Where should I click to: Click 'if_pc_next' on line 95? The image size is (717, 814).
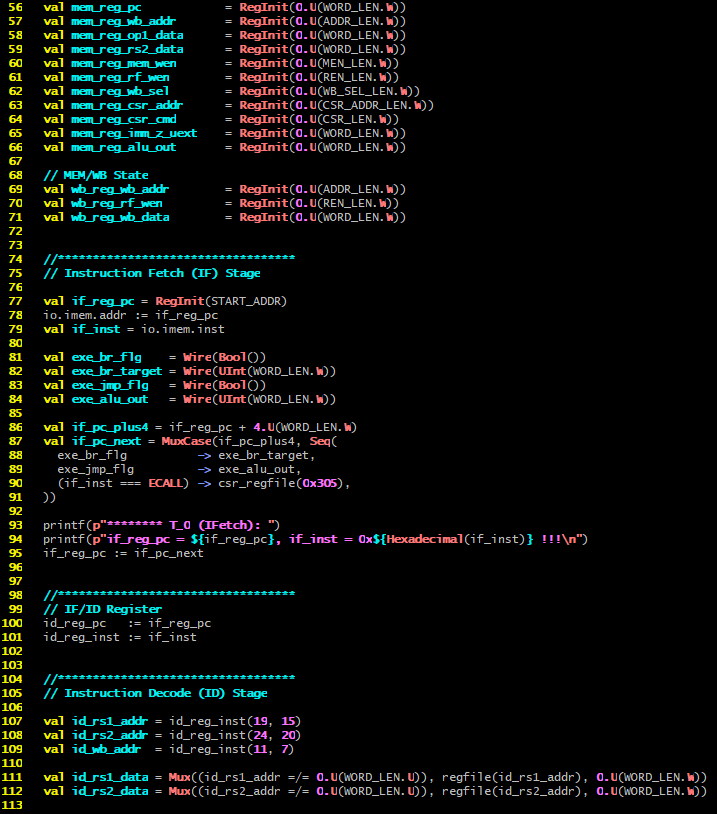[169, 554]
